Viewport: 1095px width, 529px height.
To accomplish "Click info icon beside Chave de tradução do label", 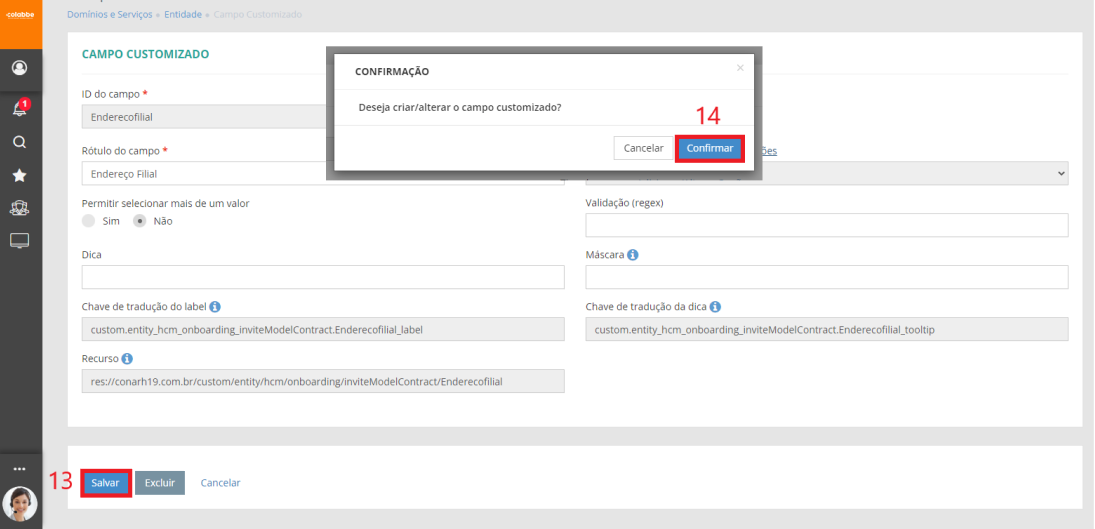I will coord(215,307).
